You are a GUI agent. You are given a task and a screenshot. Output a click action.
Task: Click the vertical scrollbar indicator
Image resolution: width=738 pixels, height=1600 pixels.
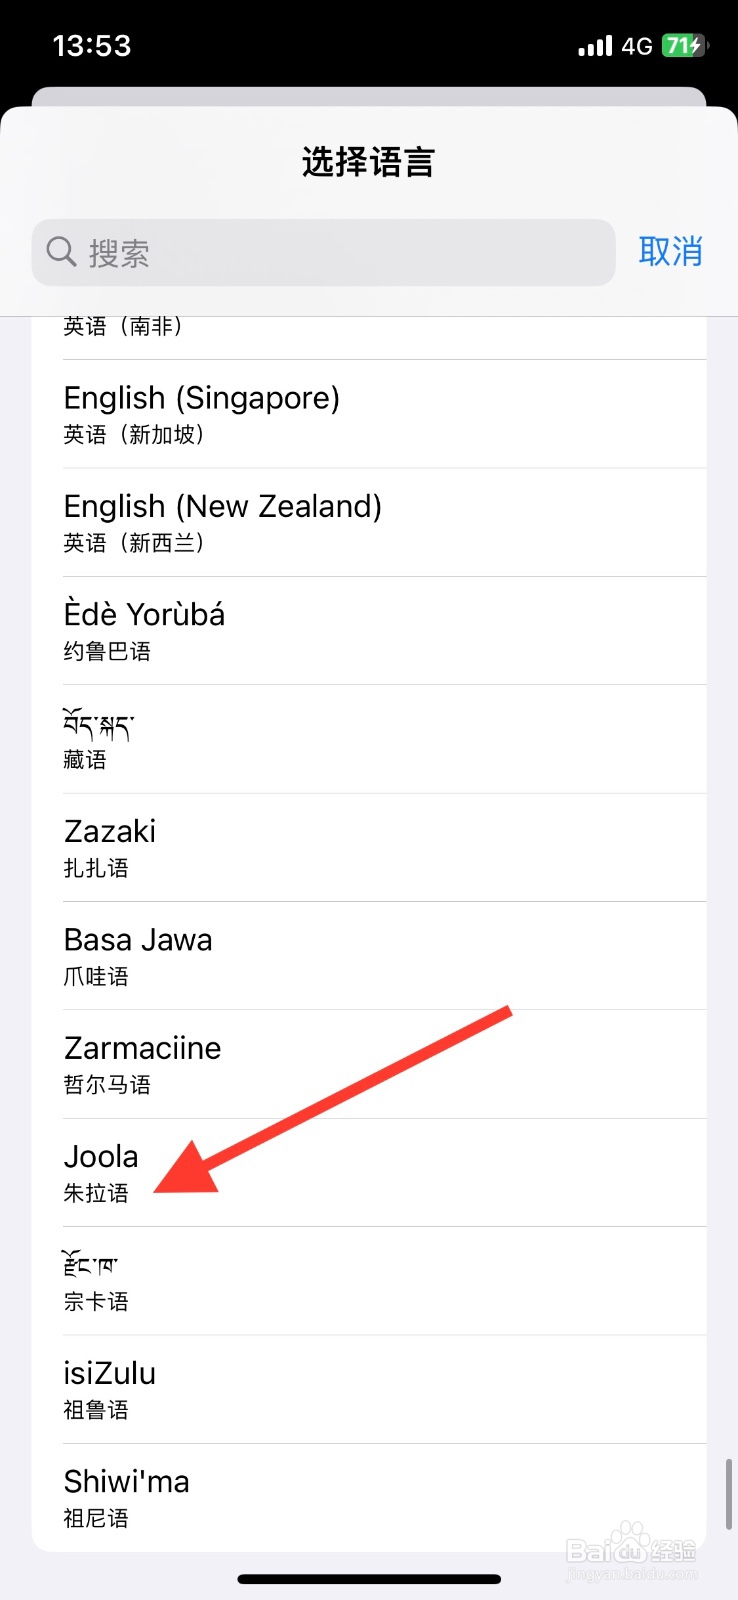click(x=729, y=1493)
